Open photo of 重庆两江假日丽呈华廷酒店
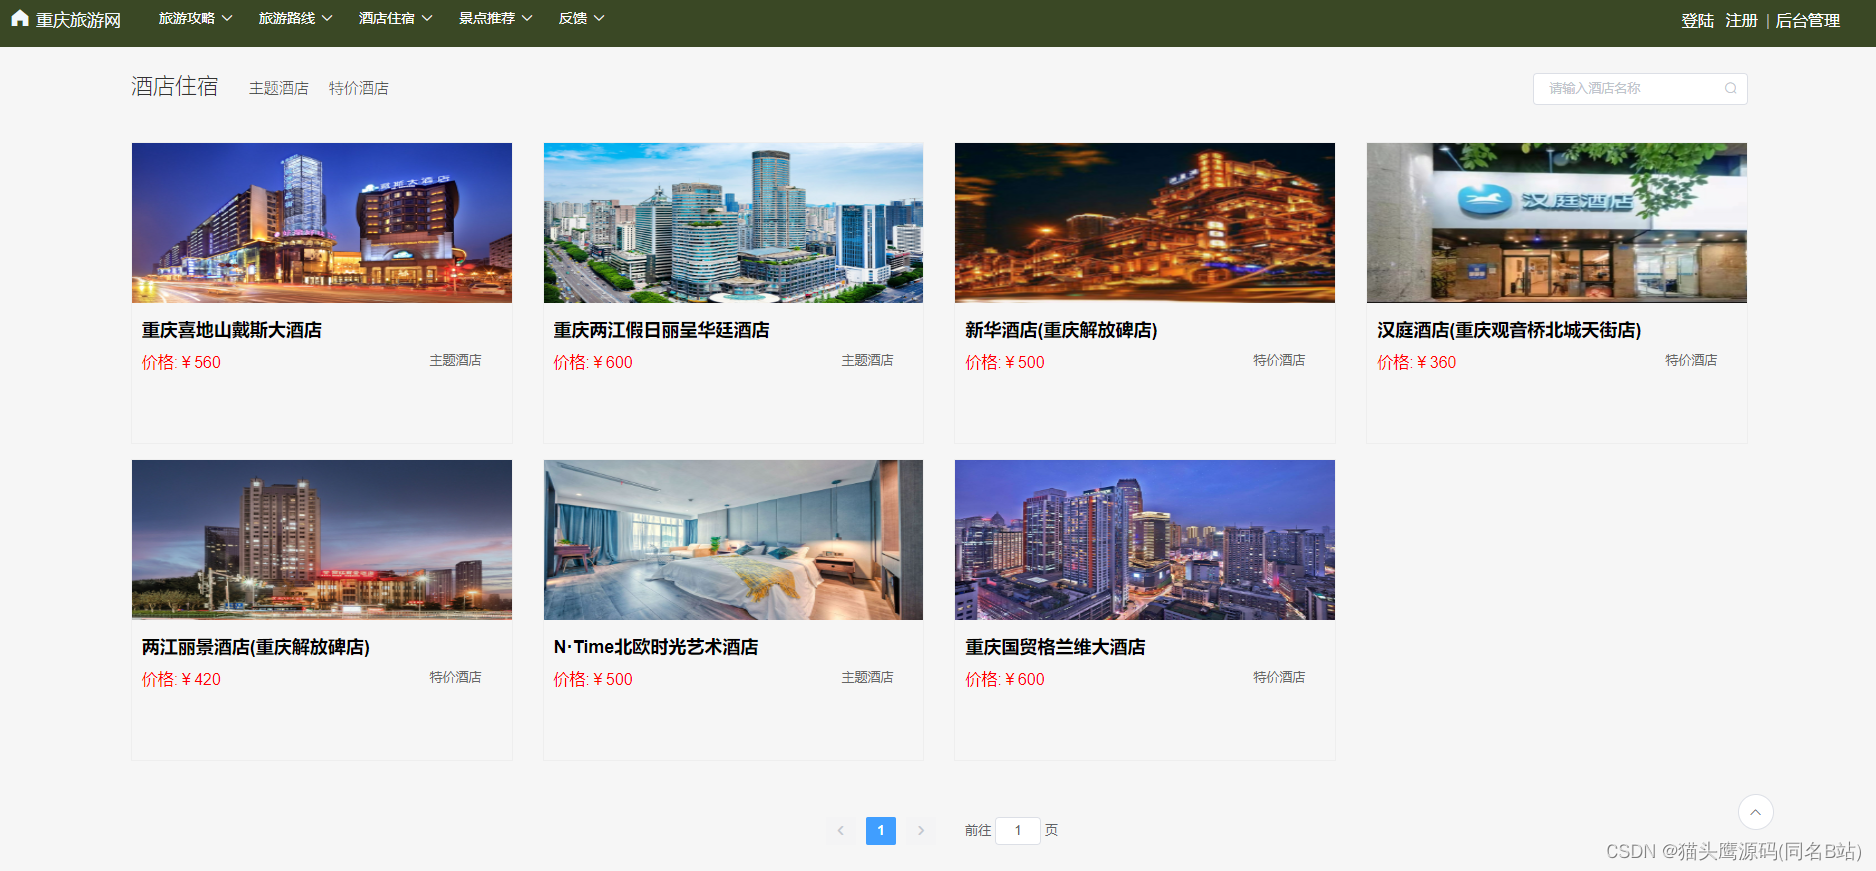1876x871 pixels. [733, 222]
